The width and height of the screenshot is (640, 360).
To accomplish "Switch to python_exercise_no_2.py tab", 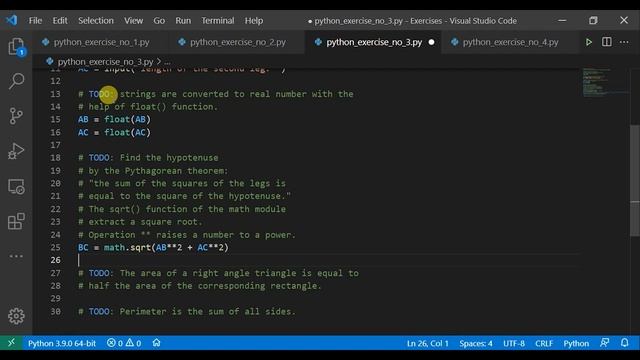I will pos(238,42).
